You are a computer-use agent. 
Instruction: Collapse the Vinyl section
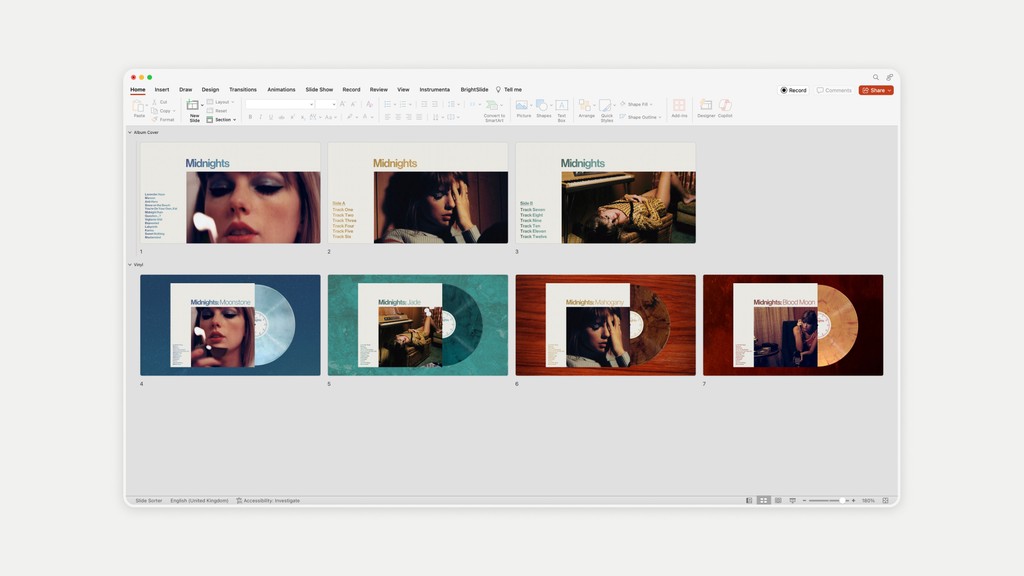click(x=131, y=264)
